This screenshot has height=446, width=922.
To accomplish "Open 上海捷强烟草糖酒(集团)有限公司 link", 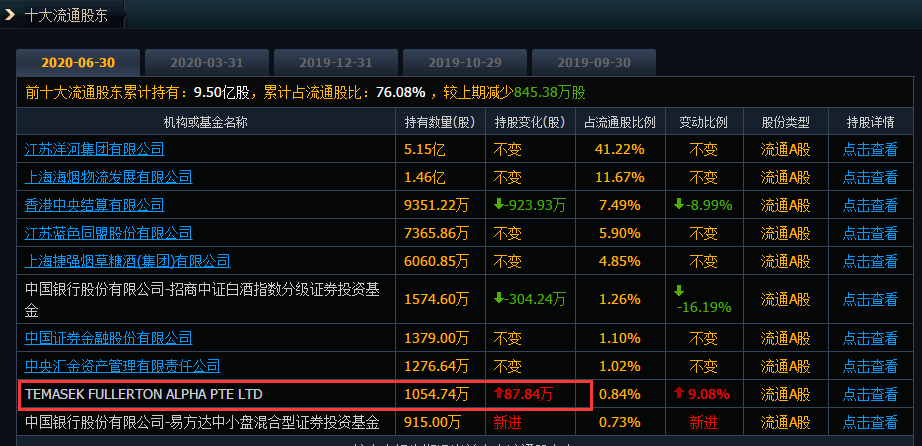I will [128, 261].
